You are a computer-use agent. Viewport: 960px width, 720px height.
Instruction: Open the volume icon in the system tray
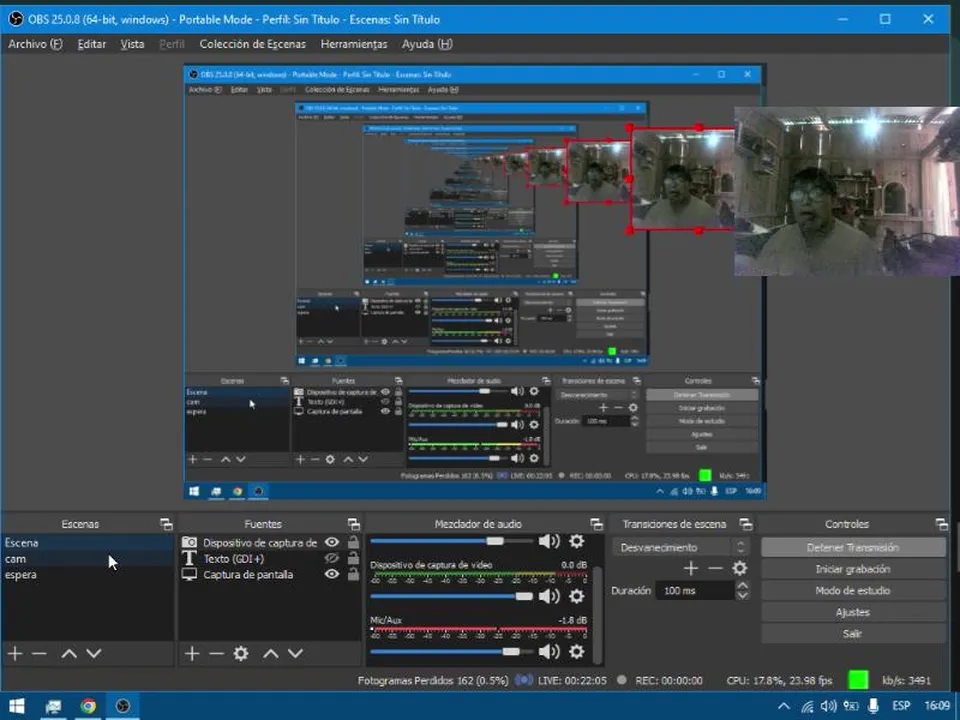[x=828, y=706]
